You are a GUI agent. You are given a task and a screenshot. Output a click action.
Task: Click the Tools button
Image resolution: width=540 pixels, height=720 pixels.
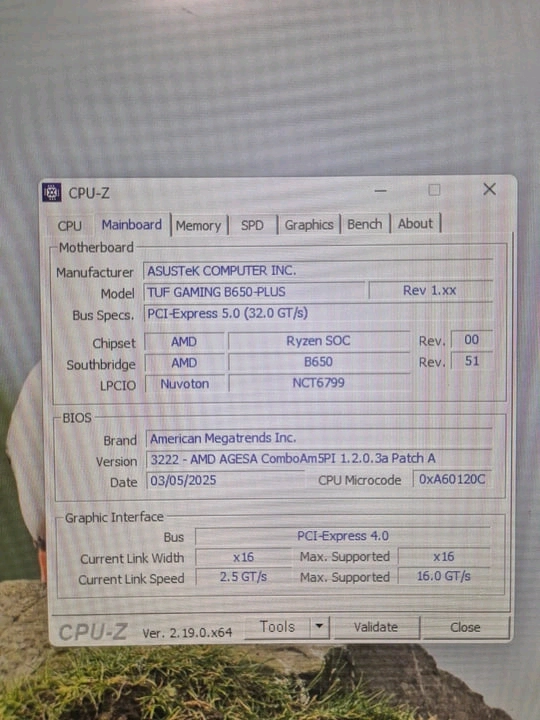point(277,627)
